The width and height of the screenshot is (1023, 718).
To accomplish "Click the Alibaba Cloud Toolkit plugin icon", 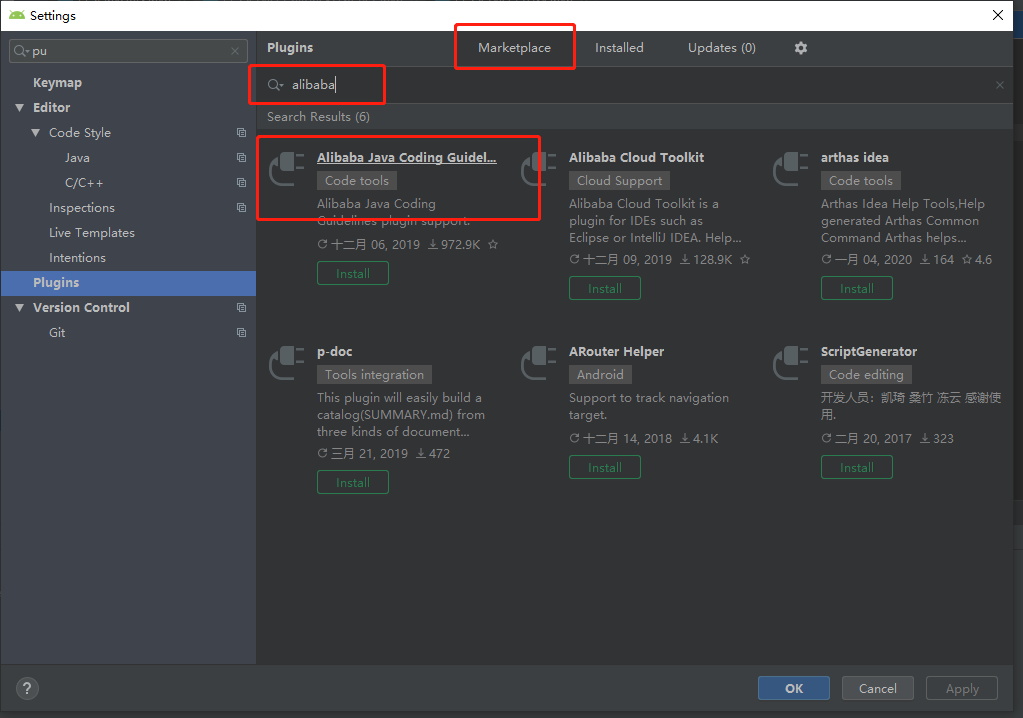I will click(x=539, y=169).
